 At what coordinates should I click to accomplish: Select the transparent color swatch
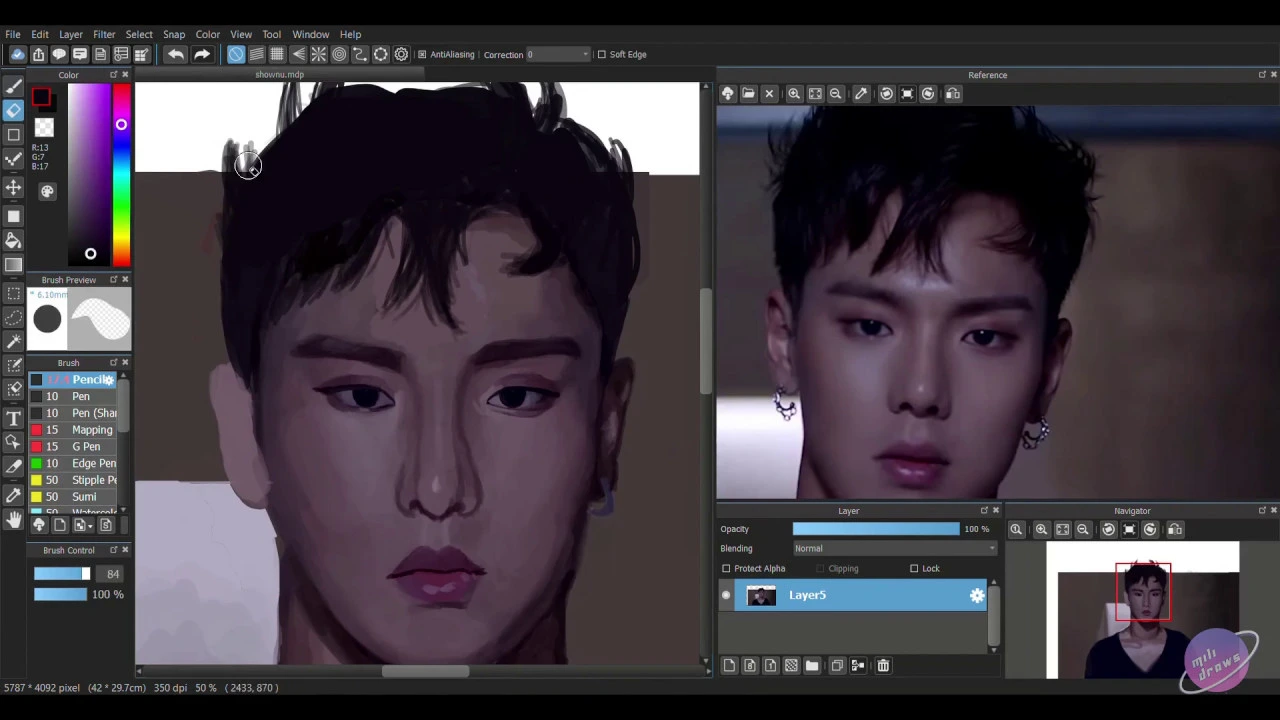click(x=44, y=127)
